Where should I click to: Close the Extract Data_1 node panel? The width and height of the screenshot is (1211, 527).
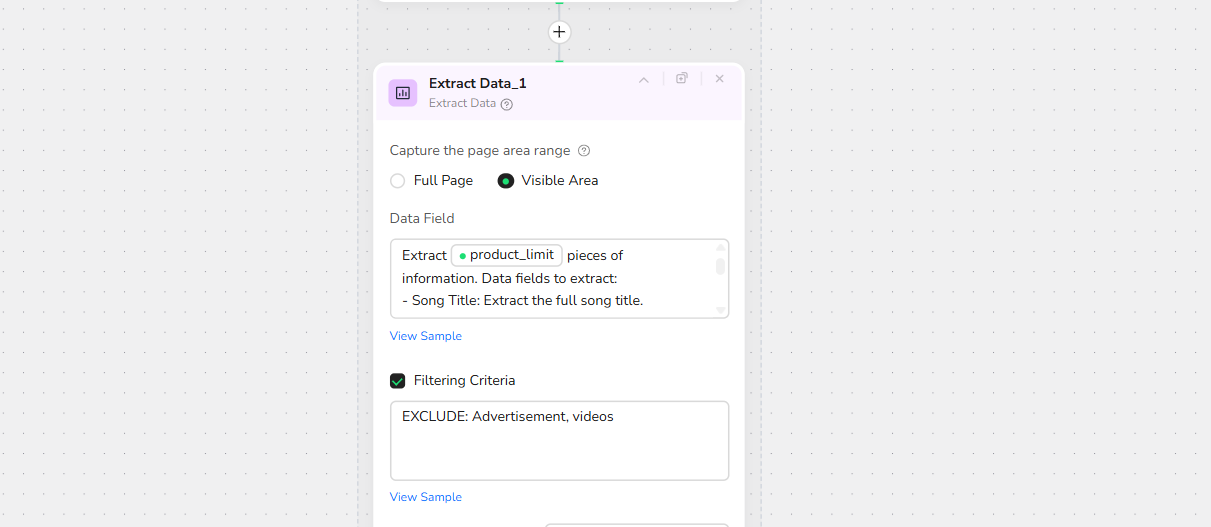coord(719,78)
